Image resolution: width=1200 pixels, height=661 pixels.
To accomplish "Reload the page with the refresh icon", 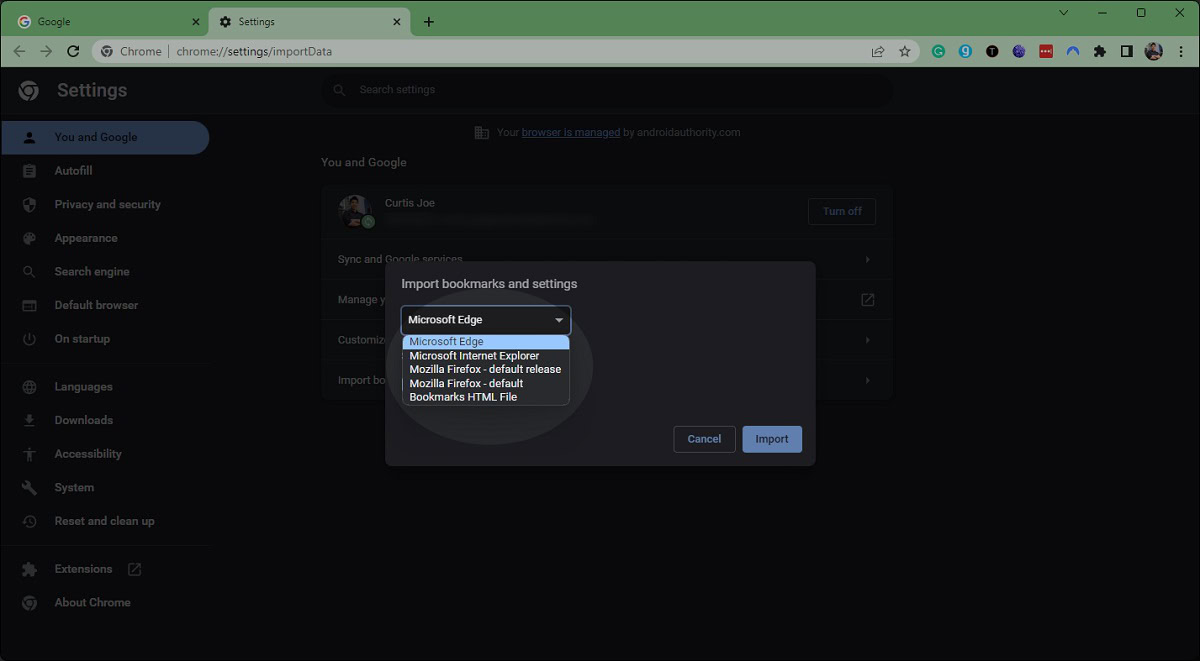I will 74,51.
